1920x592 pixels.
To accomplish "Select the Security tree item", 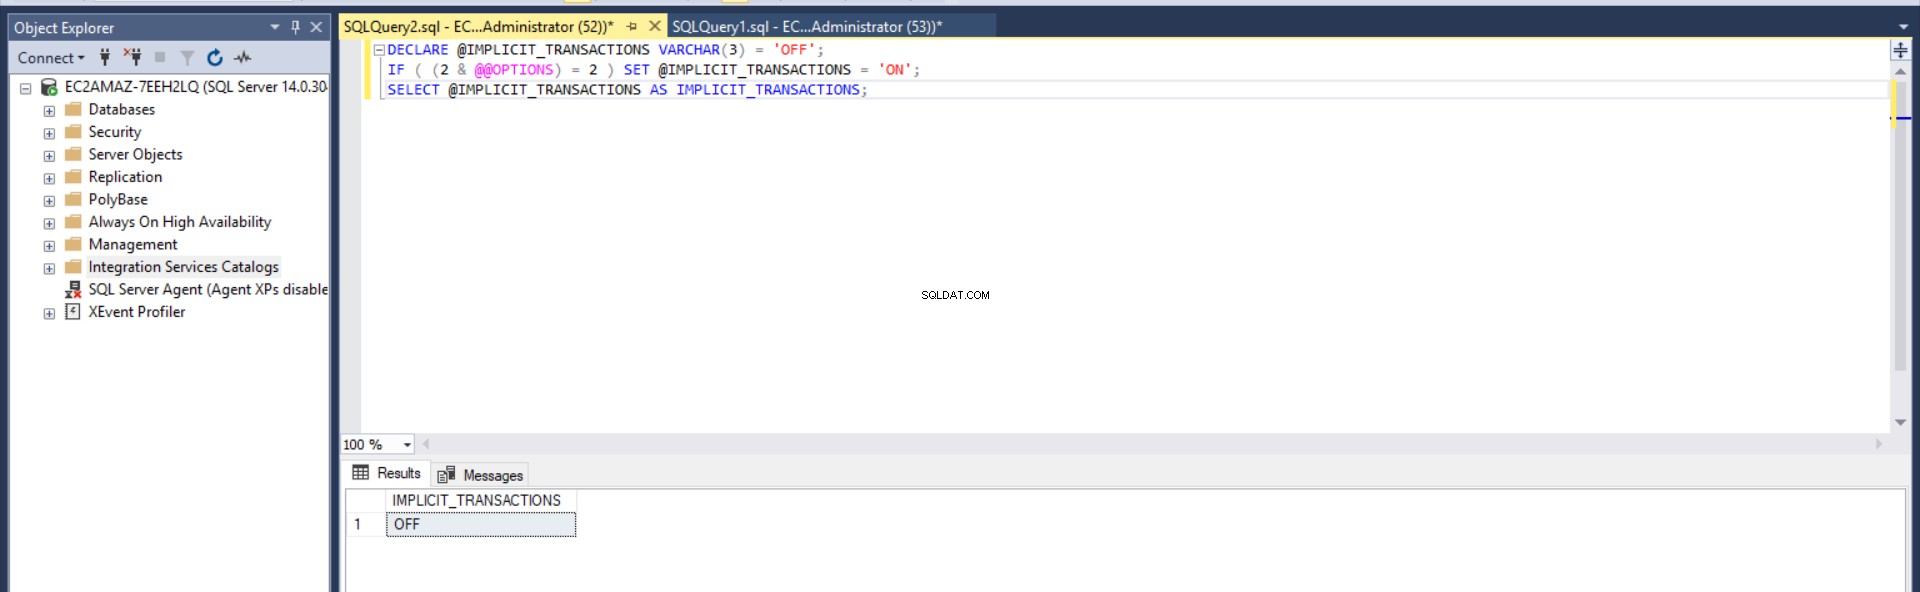I will tap(114, 132).
